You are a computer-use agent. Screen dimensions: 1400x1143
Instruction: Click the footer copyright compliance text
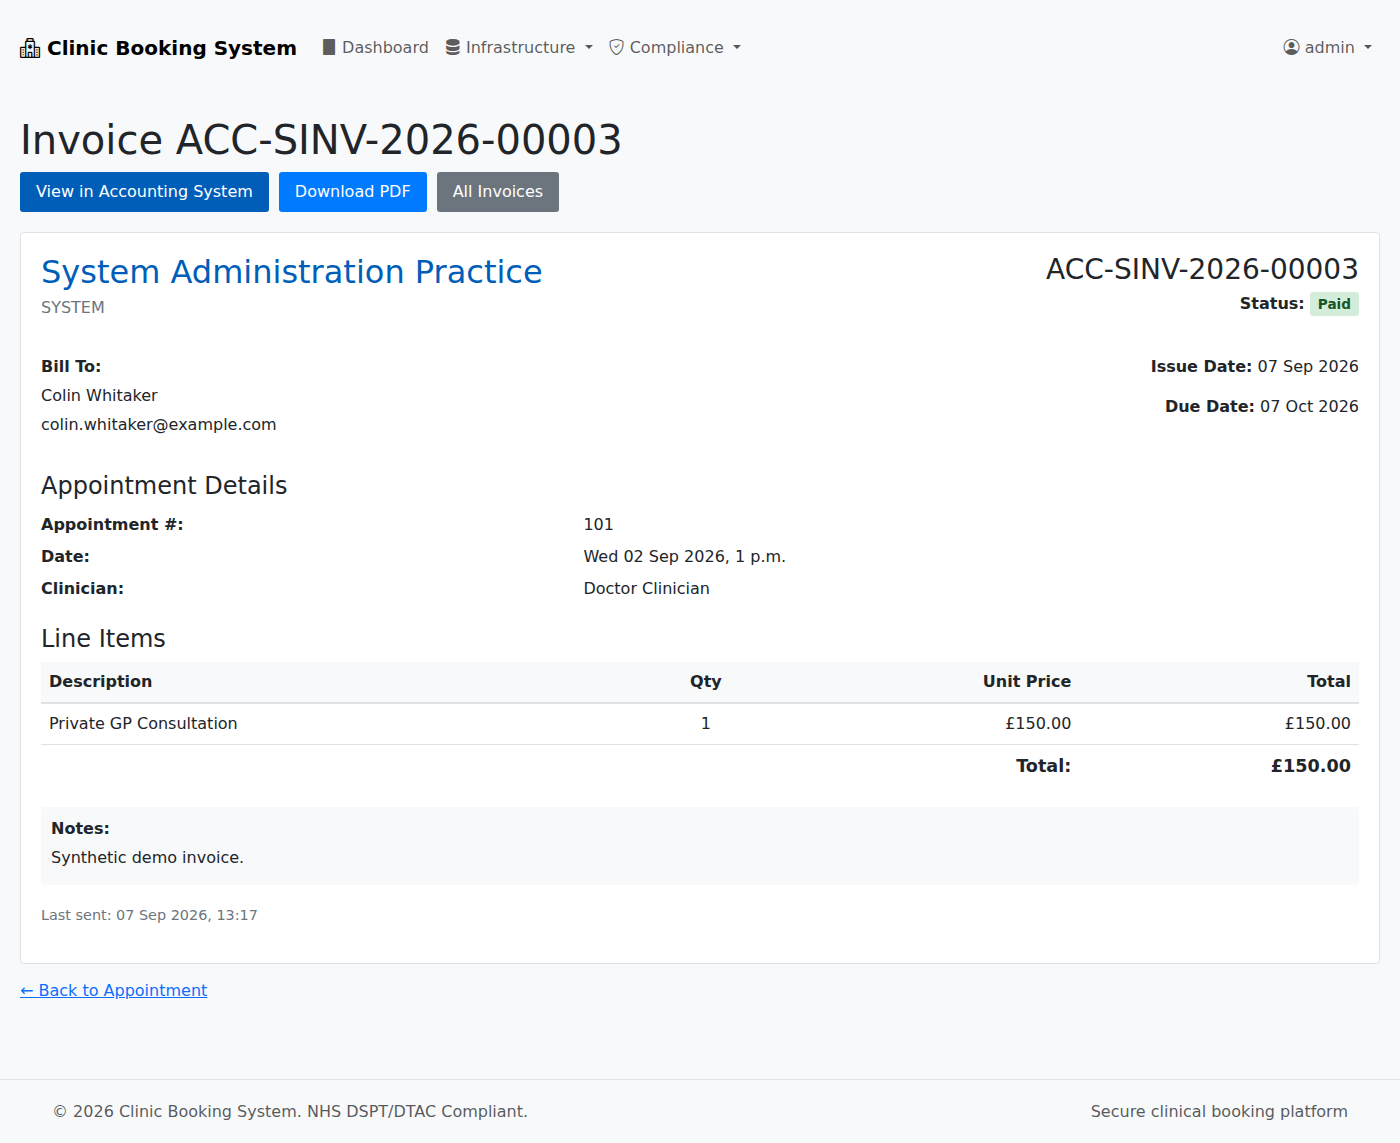[x=290, y=1111]
